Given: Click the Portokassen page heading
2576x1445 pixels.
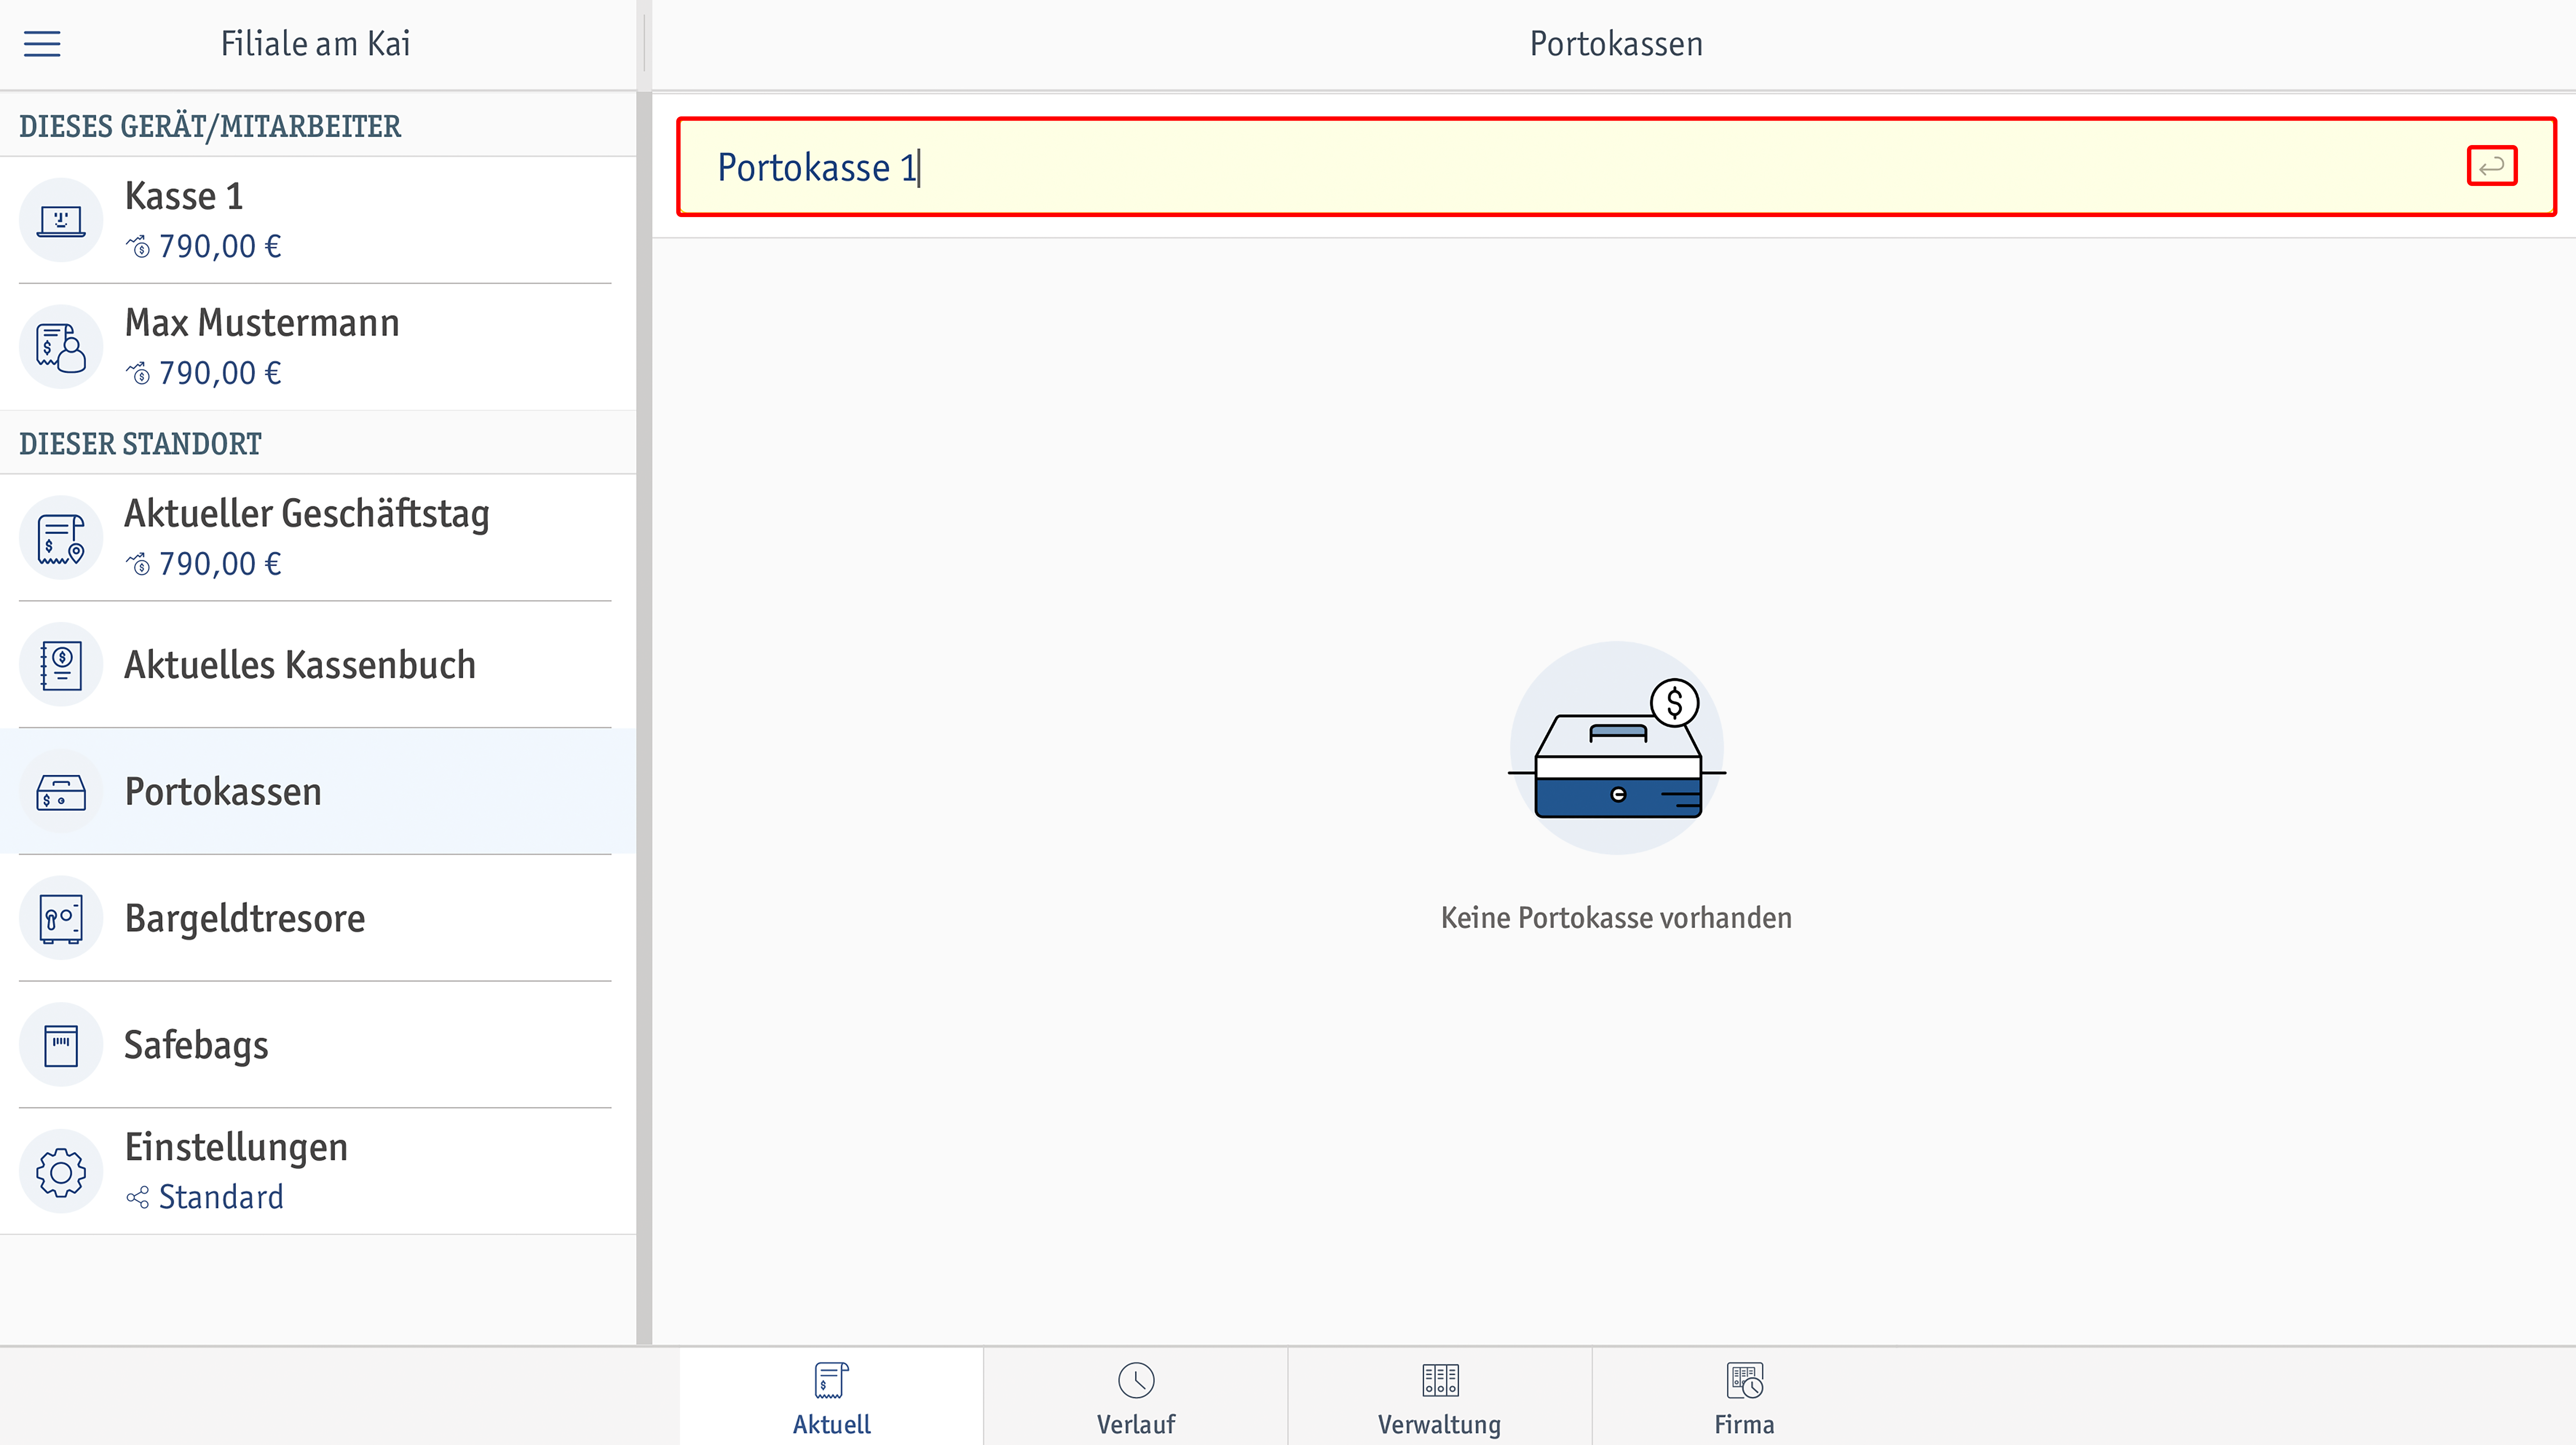Looking at the screenshot, I should [1616, 44].
